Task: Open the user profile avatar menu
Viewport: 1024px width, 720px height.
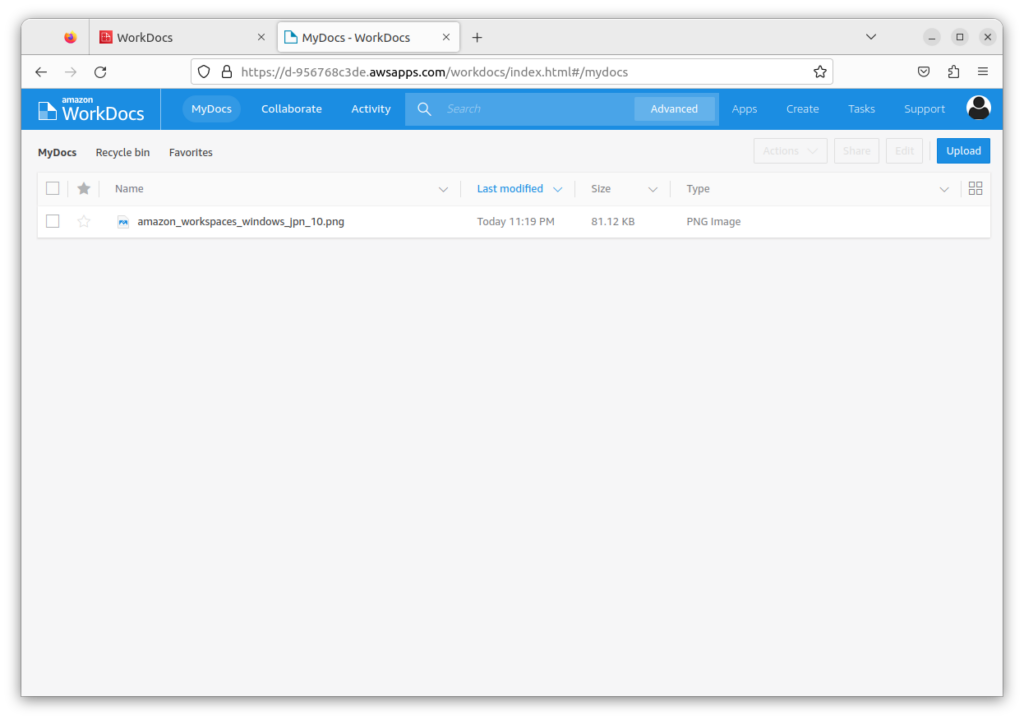Action: coord(978,108)
